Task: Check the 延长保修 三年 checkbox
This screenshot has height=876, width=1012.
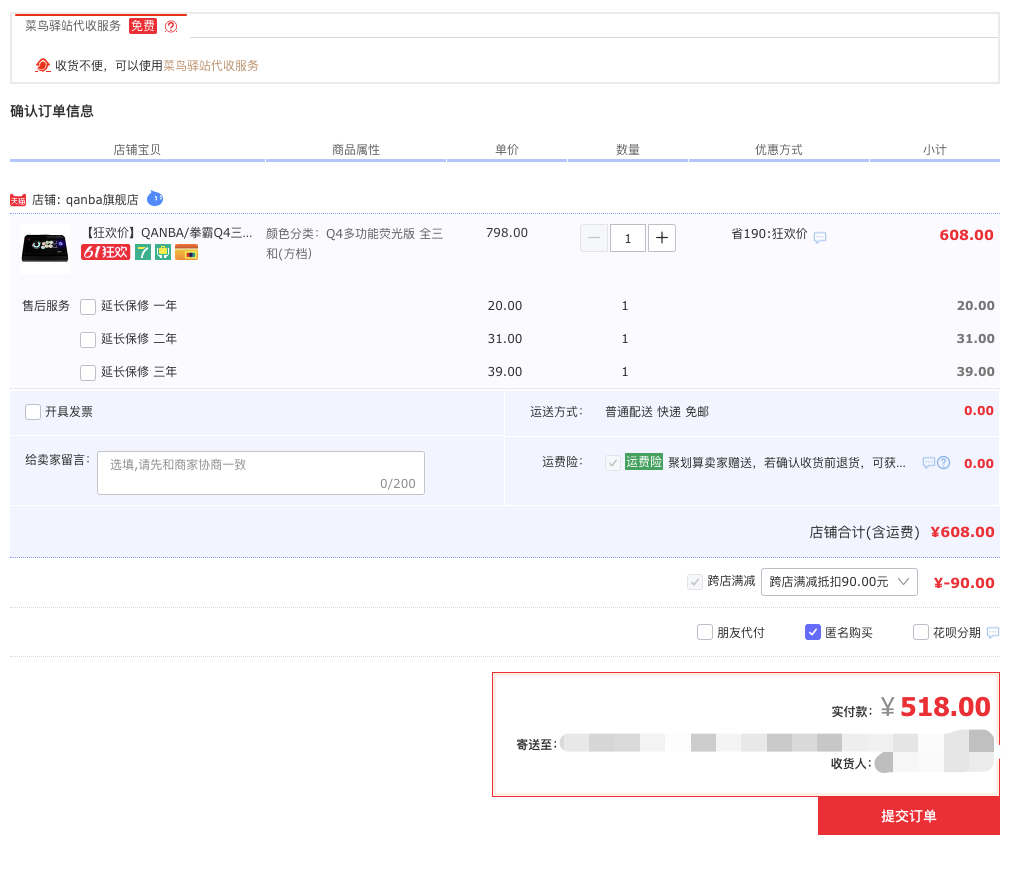Action: (x=88, y=372)
